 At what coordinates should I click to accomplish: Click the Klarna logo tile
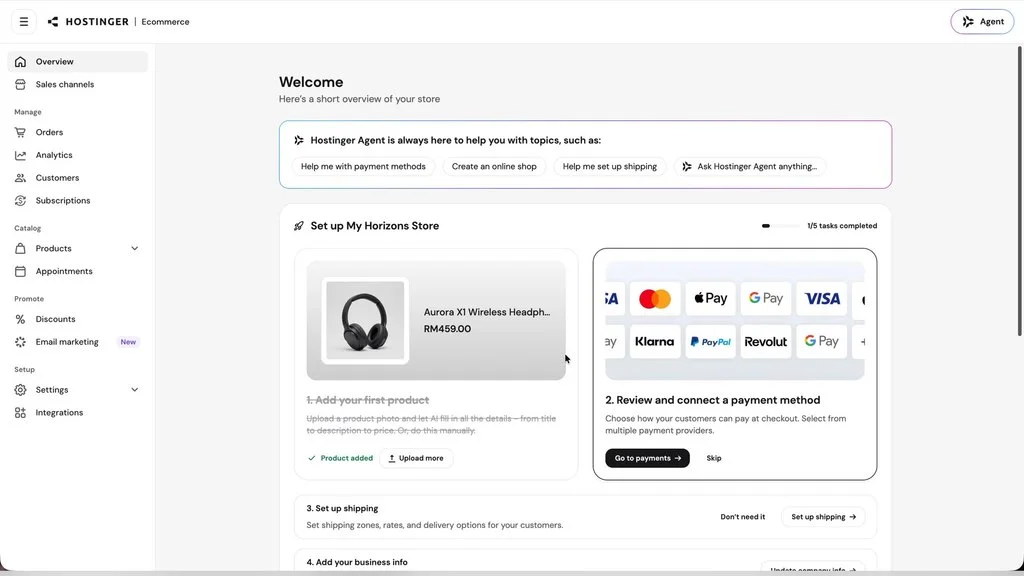(x=654, y=342)
